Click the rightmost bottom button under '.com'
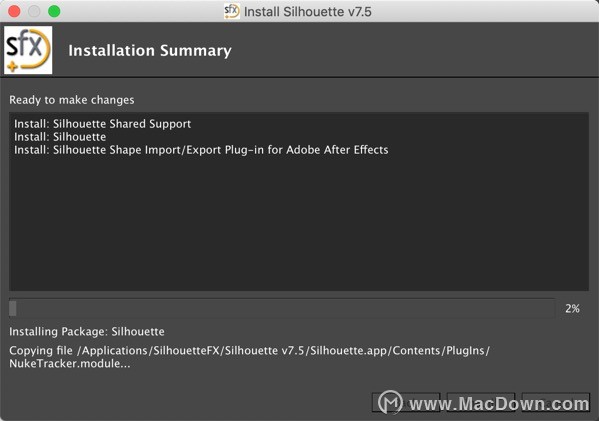 coord(556,403)
